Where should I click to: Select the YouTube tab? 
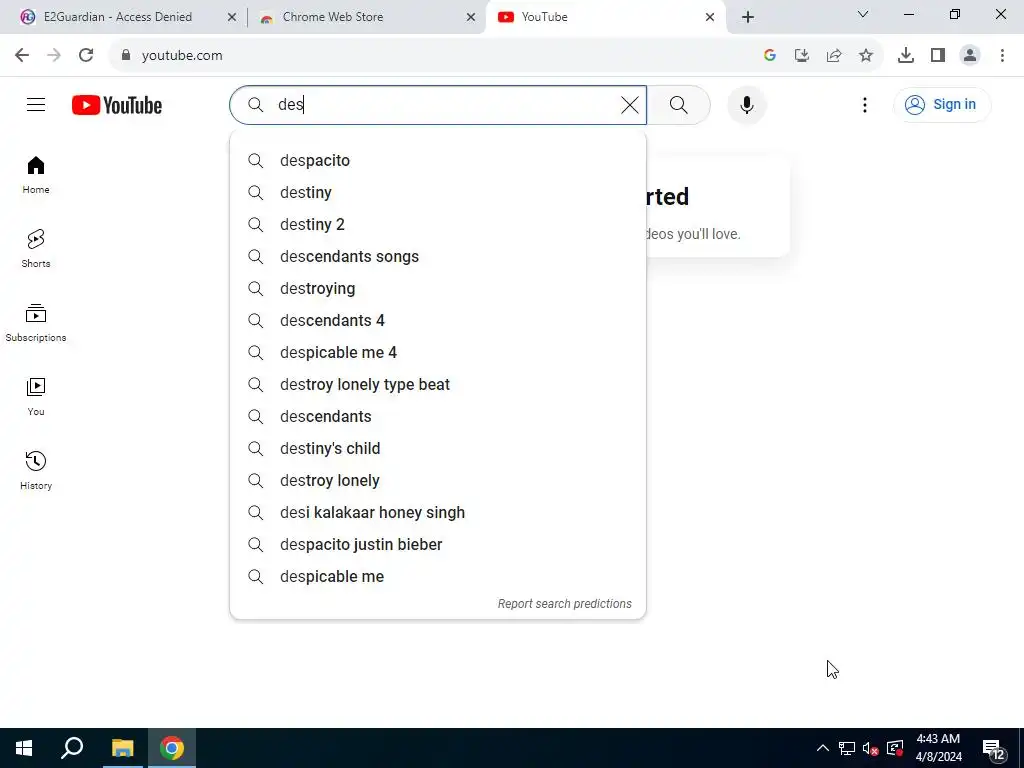click(544, 17)
